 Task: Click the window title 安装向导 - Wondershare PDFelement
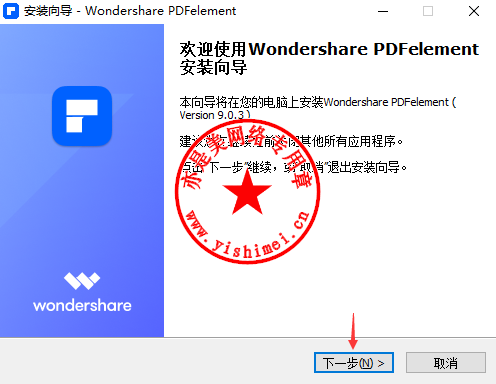coord(130,11)
